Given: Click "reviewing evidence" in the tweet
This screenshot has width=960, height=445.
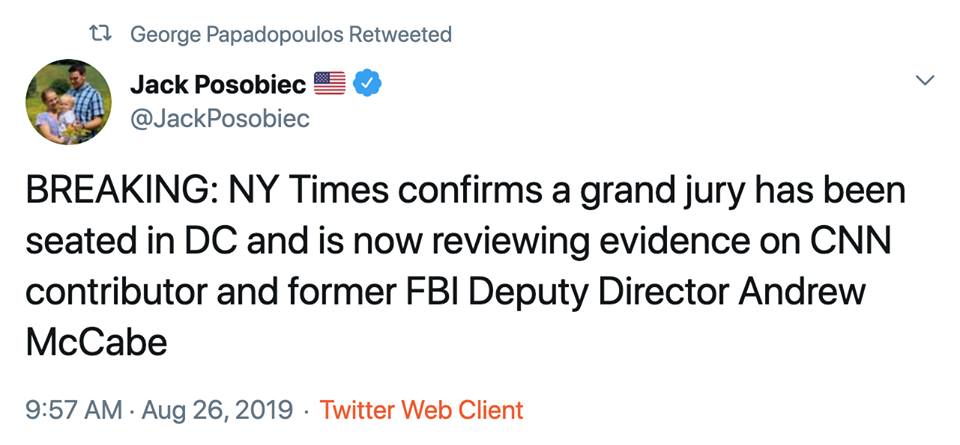Looking at the screenshot, I should point(568,242).
